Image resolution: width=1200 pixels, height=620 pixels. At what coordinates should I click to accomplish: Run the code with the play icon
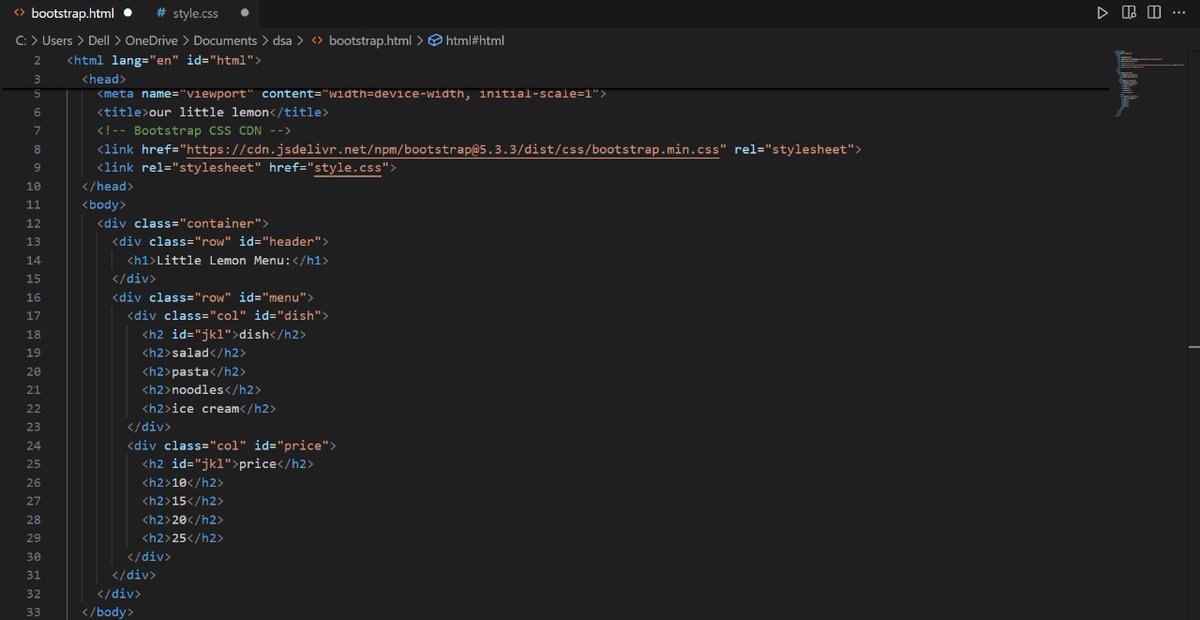(x=1102, y=14)
